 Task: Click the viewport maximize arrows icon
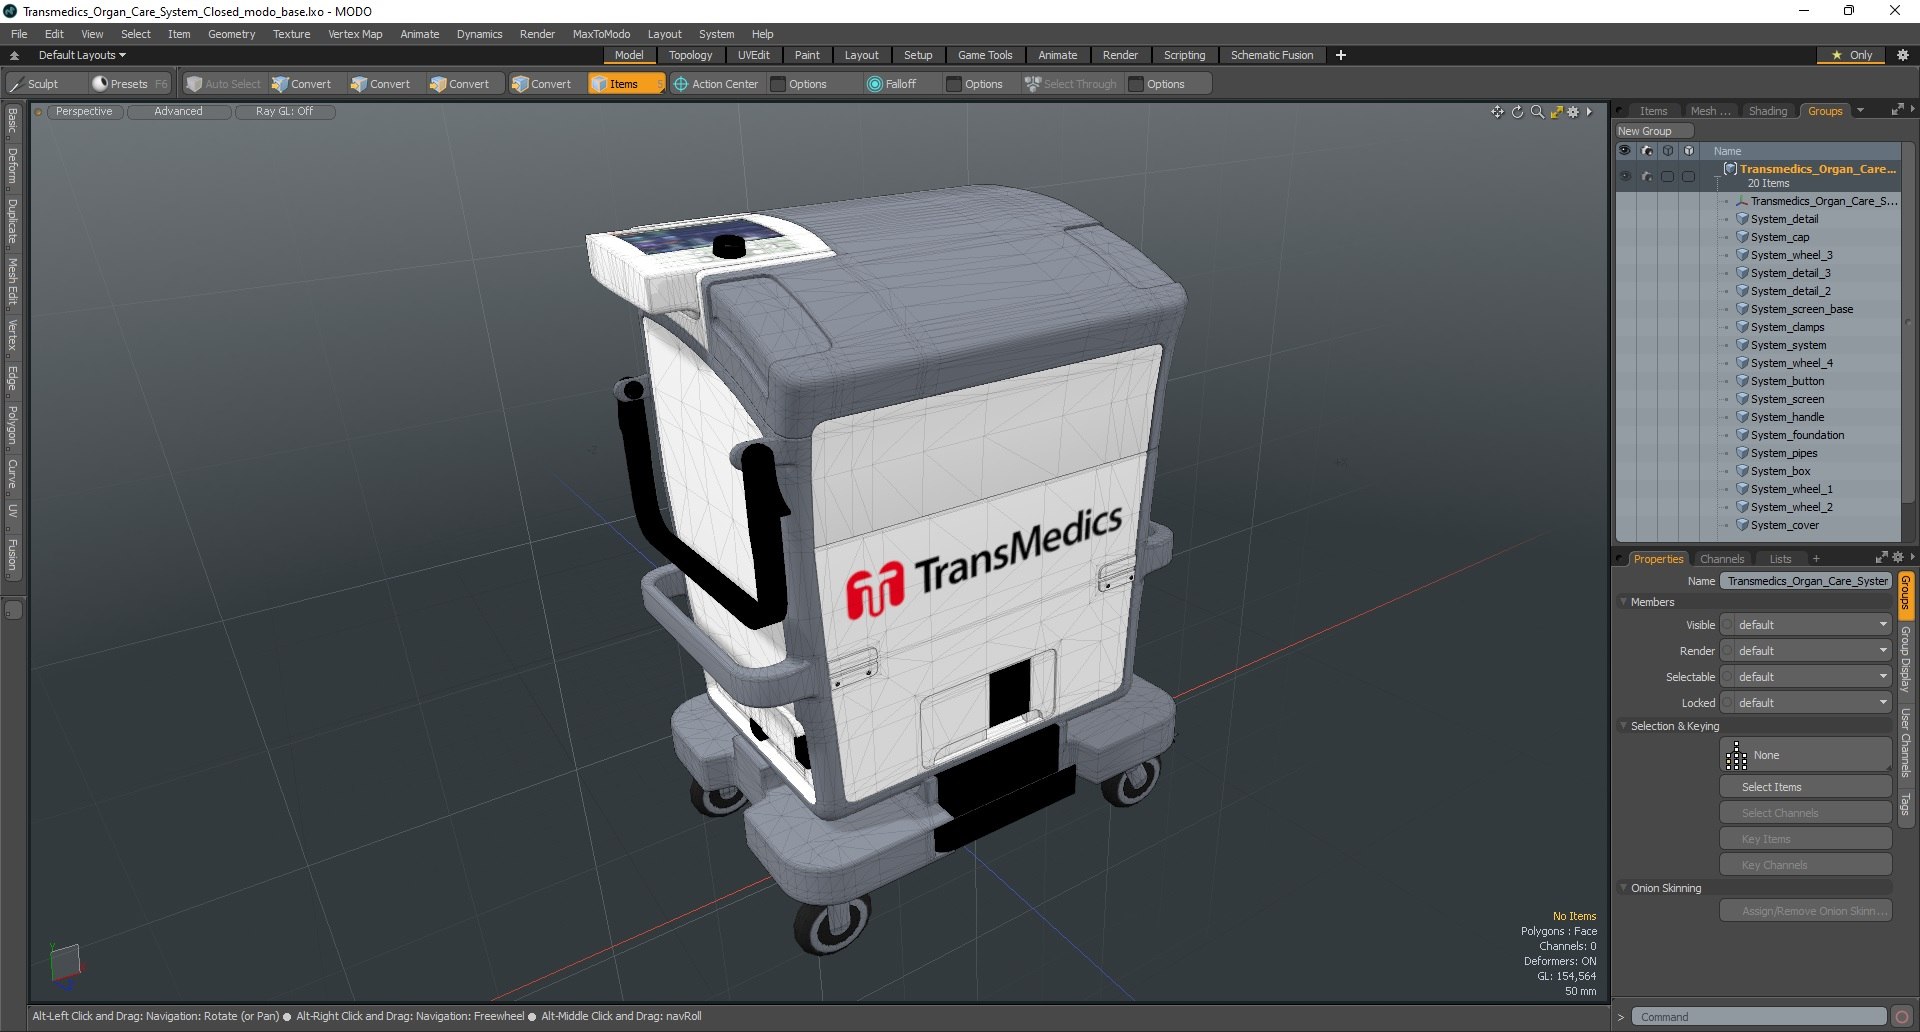point(1556,112)
